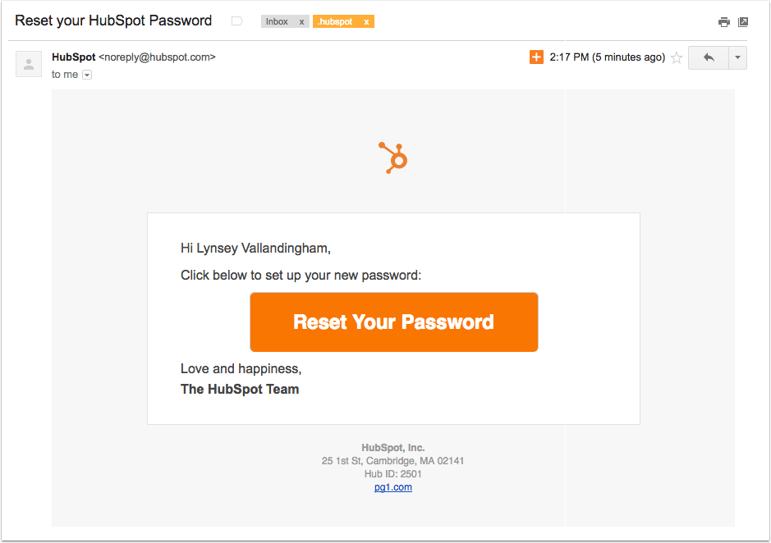771x543 pixels.
Task: Click the importance marker beside subject
Action: pyautogui.click(x=237, y=21)
